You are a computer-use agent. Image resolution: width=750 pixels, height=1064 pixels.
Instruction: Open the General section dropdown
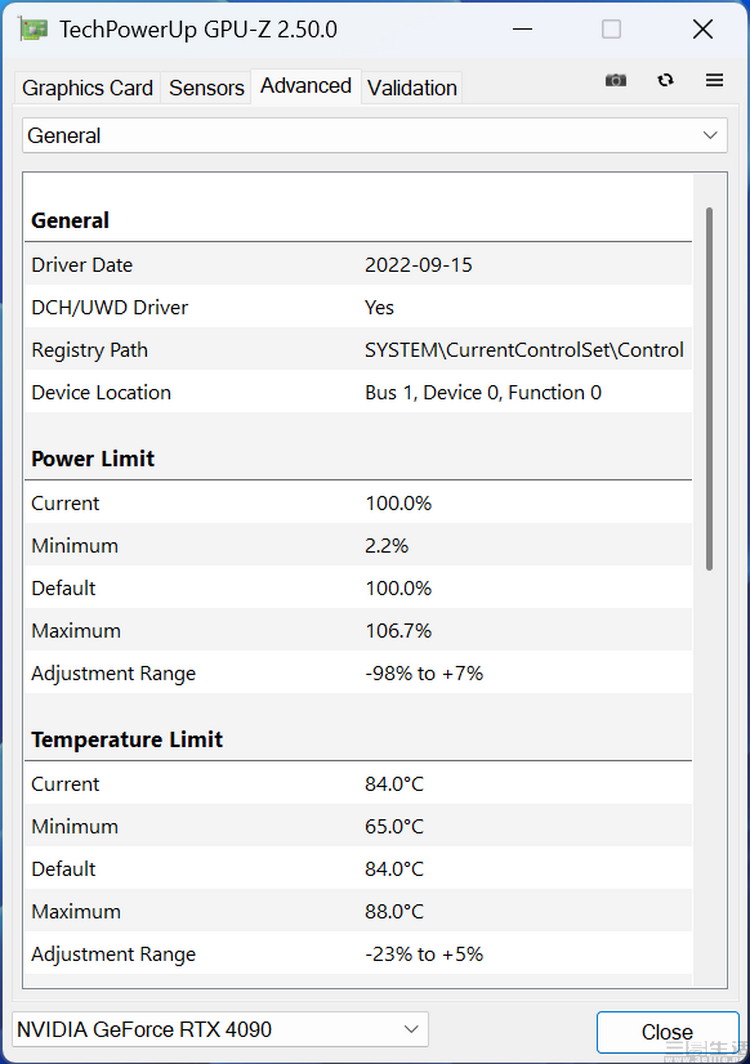coord(375,135)
